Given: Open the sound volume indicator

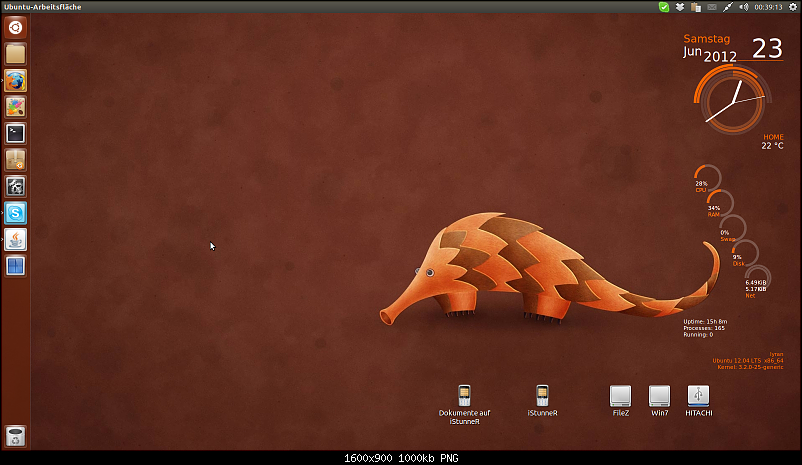Looking at the screenshot, I should pyautogui.click(x=743, y=7).
